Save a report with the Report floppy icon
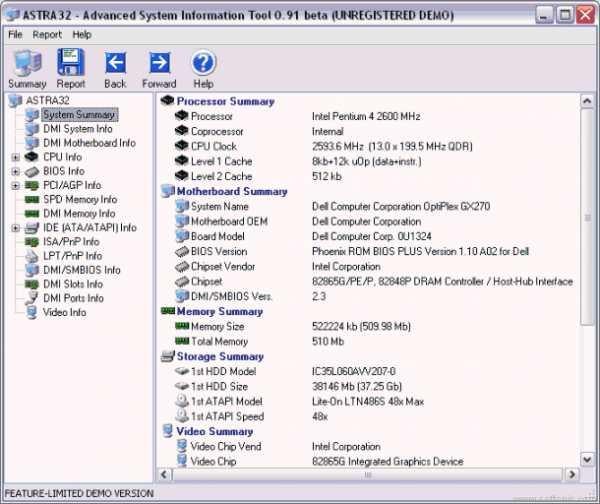This screenshot has height=504, width=600. [71, 62]
